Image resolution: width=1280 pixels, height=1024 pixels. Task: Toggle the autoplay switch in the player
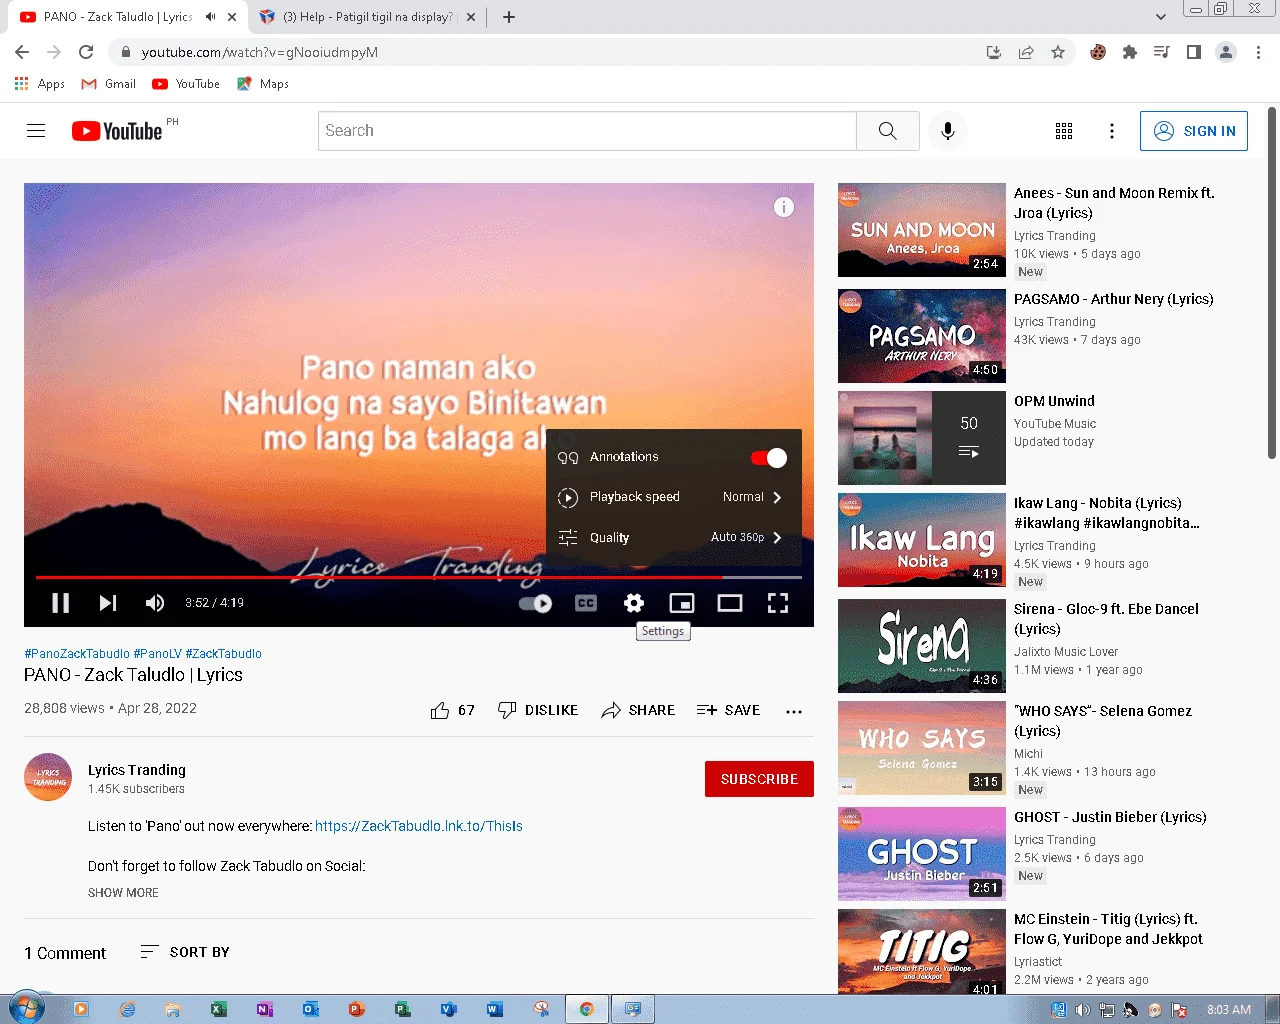pyautogui.click(x=536, y=603)
